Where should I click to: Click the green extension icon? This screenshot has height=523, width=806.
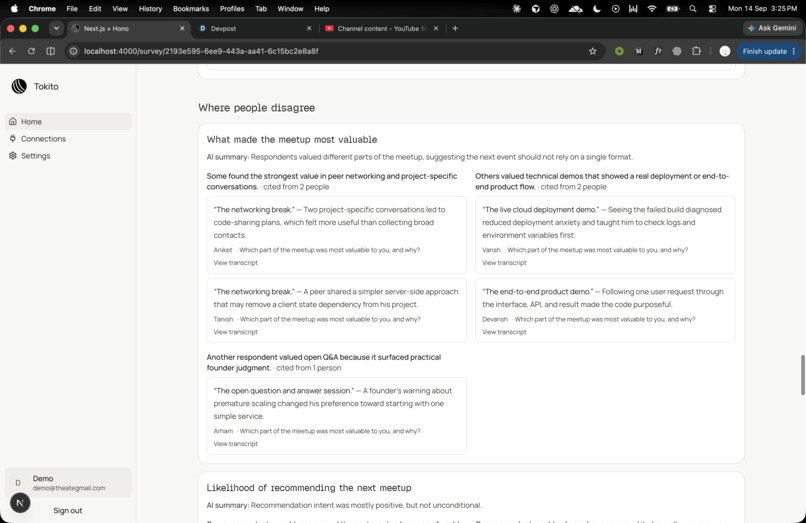click(619, 51)
